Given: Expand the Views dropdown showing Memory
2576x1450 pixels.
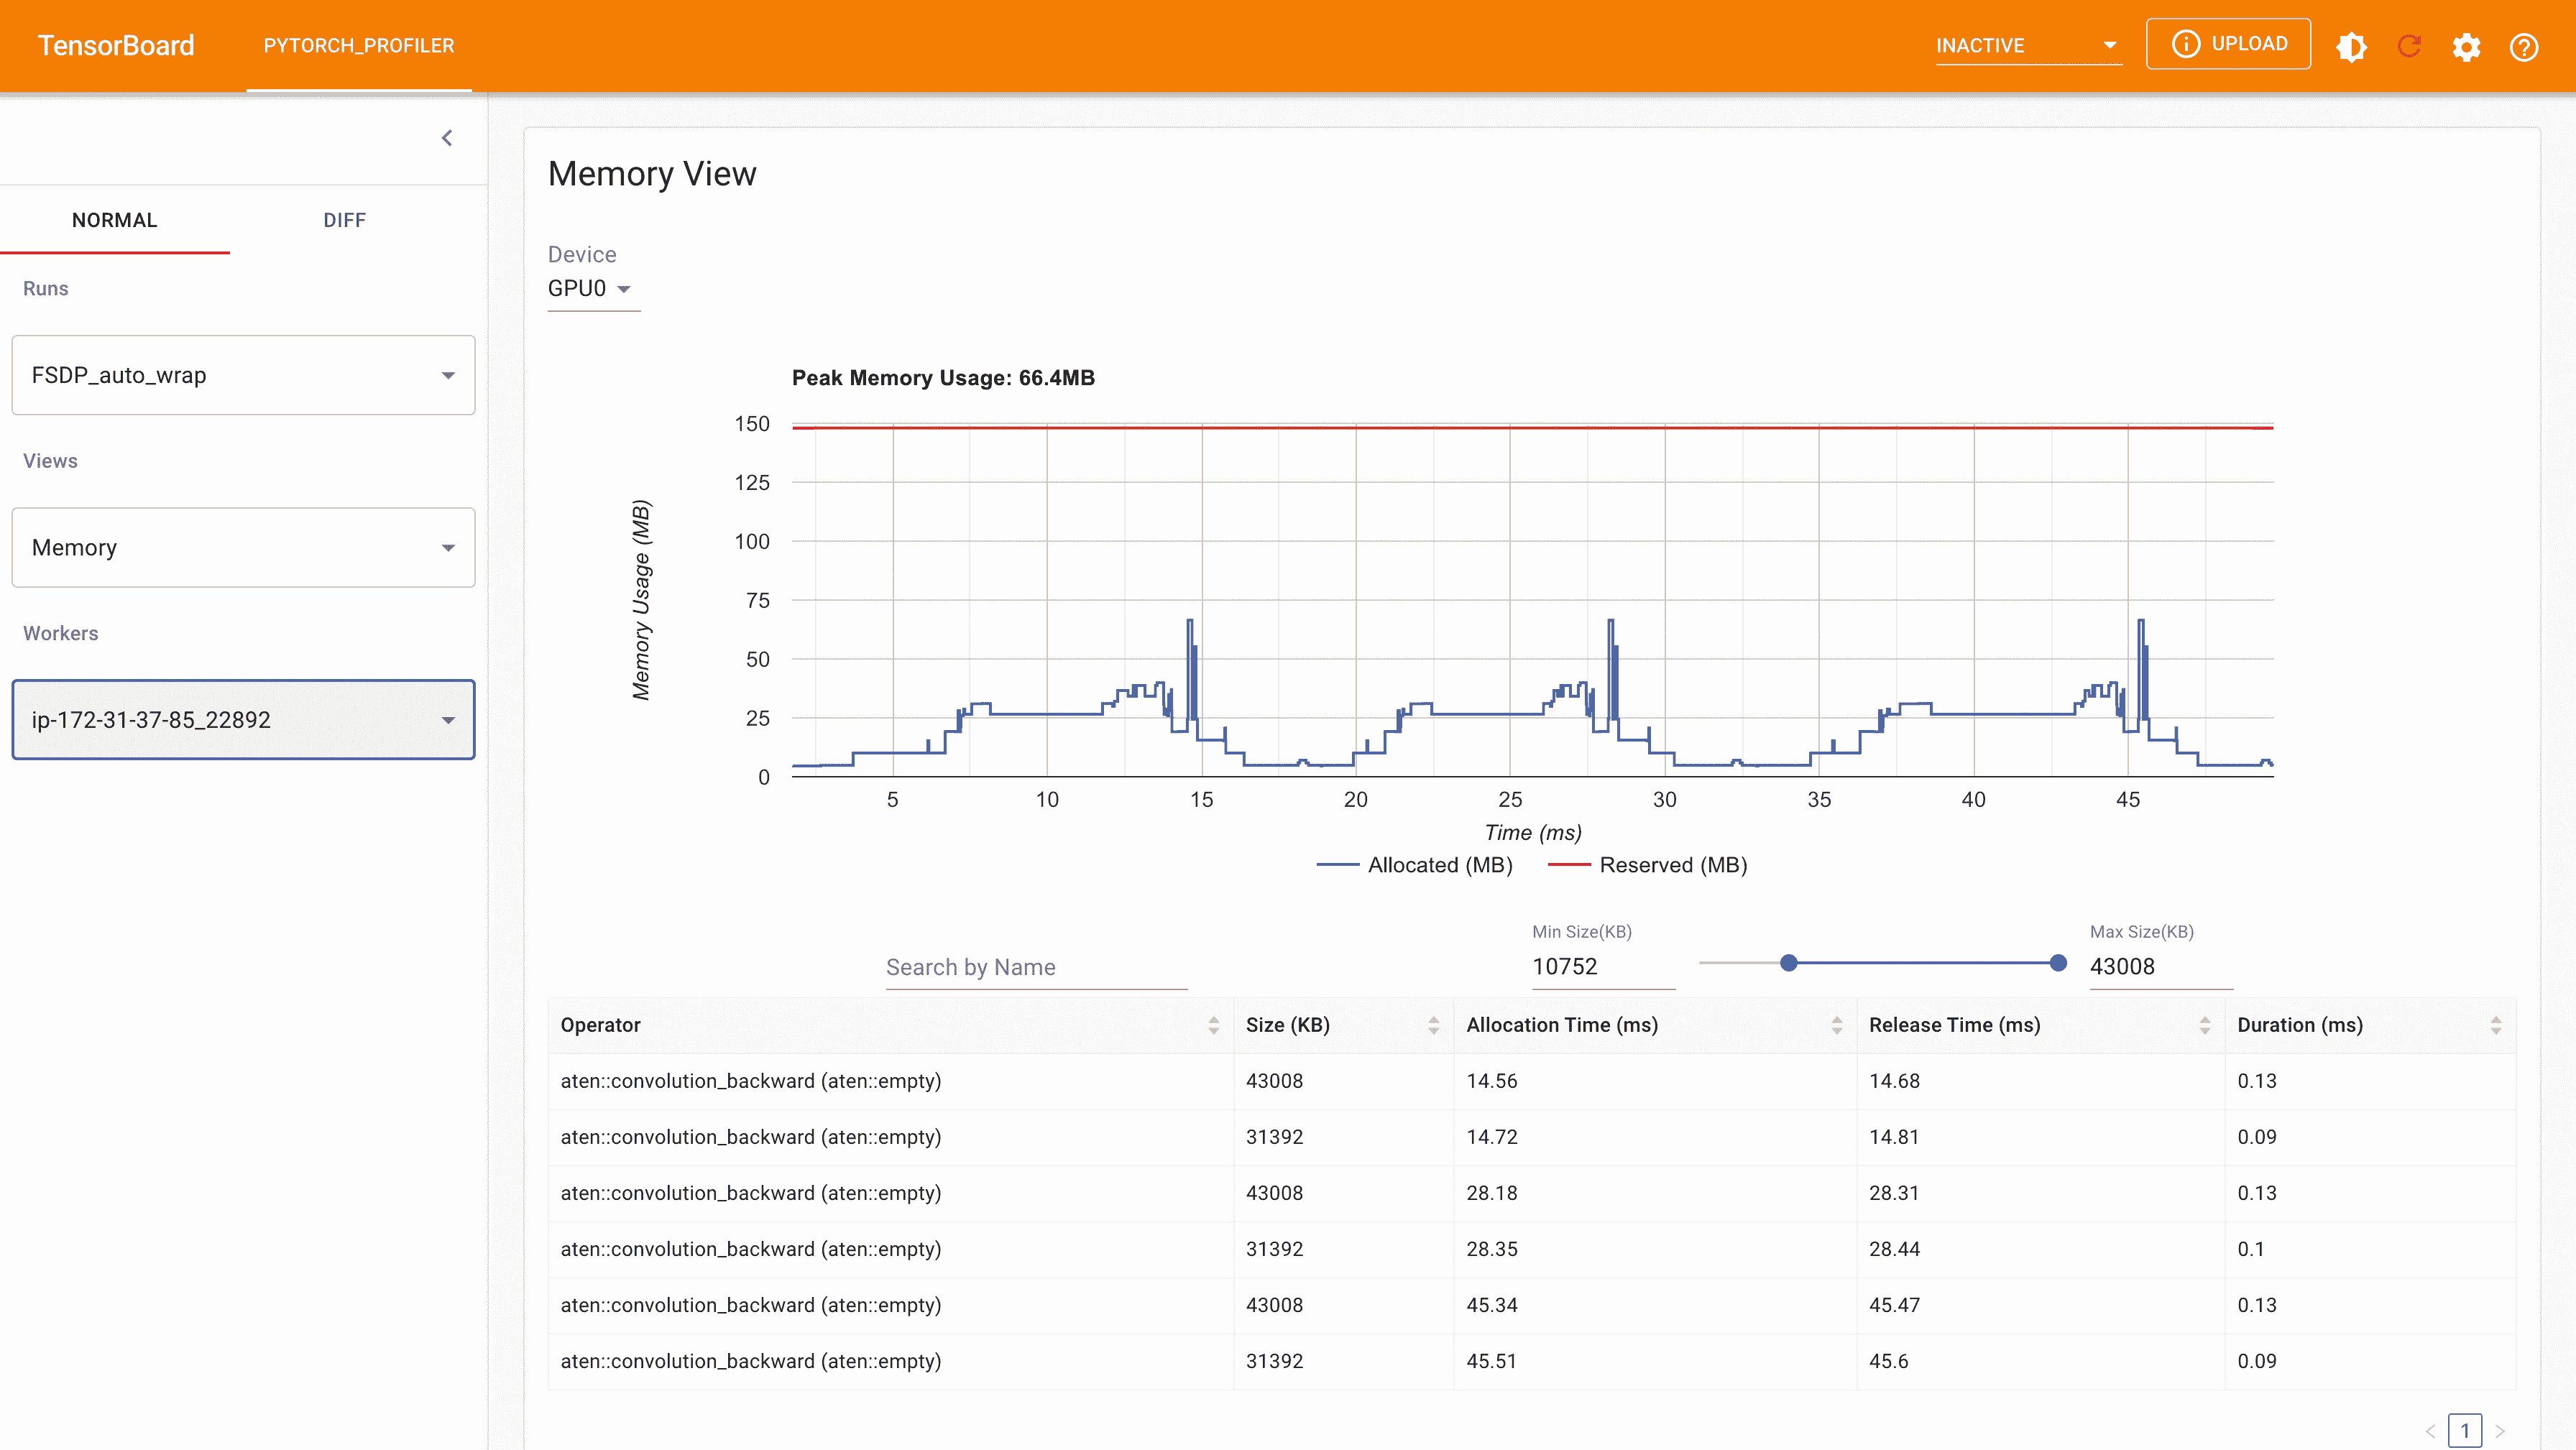Looking at the screenshot, I should pyautogui.click(x=243, y=547).
